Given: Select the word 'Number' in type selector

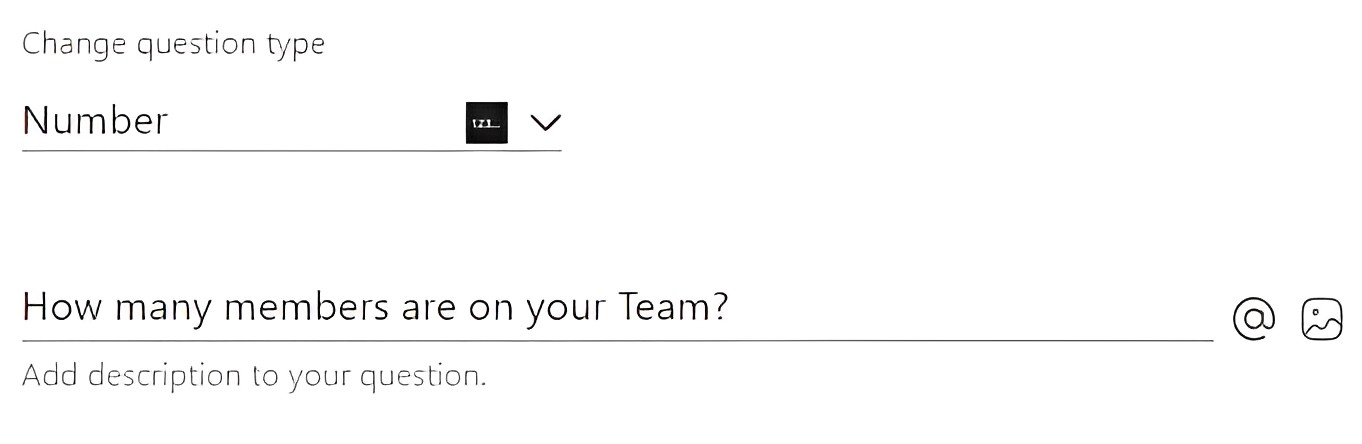Looking at the screenshot, I should (x=95, y=122).
